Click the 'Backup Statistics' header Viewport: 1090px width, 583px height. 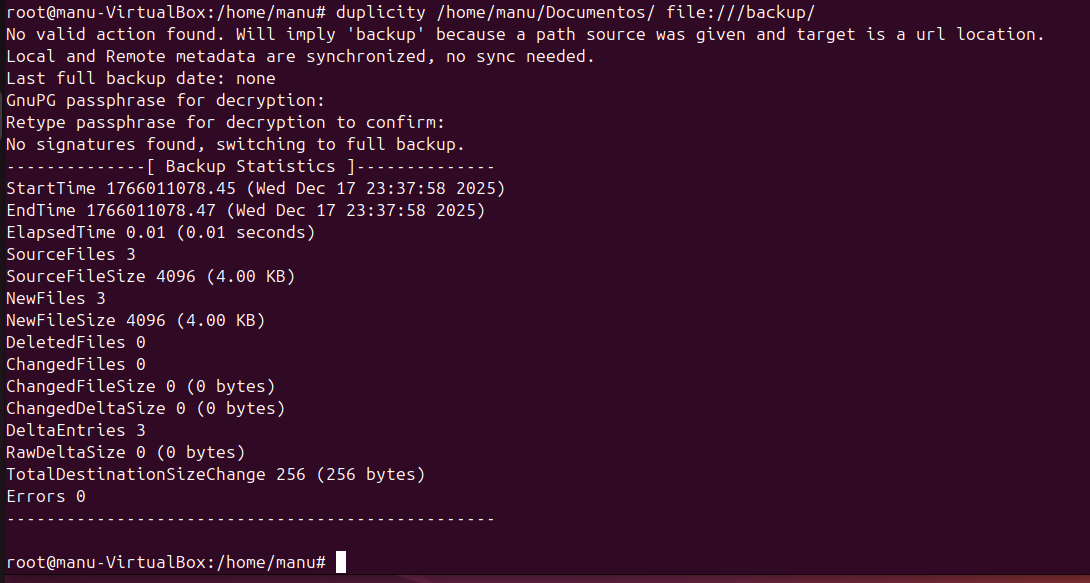(x=250, y=166)
